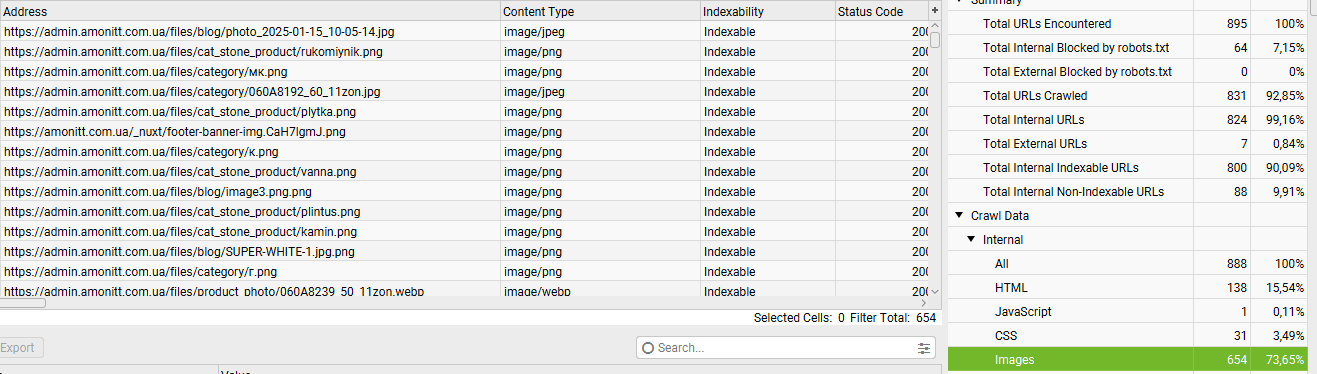
Task: Select Total External URLs row
Action: click(1127, 143)
